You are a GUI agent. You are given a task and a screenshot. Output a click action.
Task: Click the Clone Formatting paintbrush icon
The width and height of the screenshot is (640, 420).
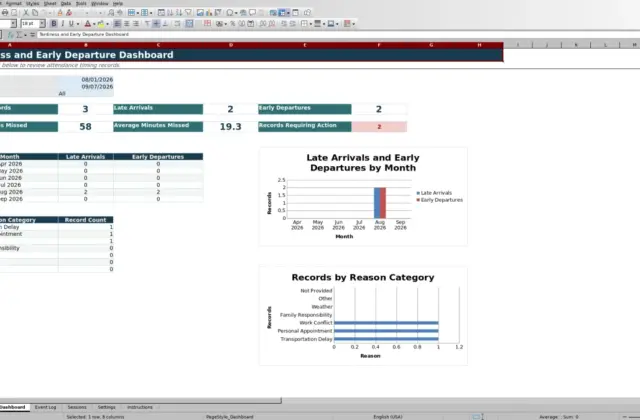60,13
